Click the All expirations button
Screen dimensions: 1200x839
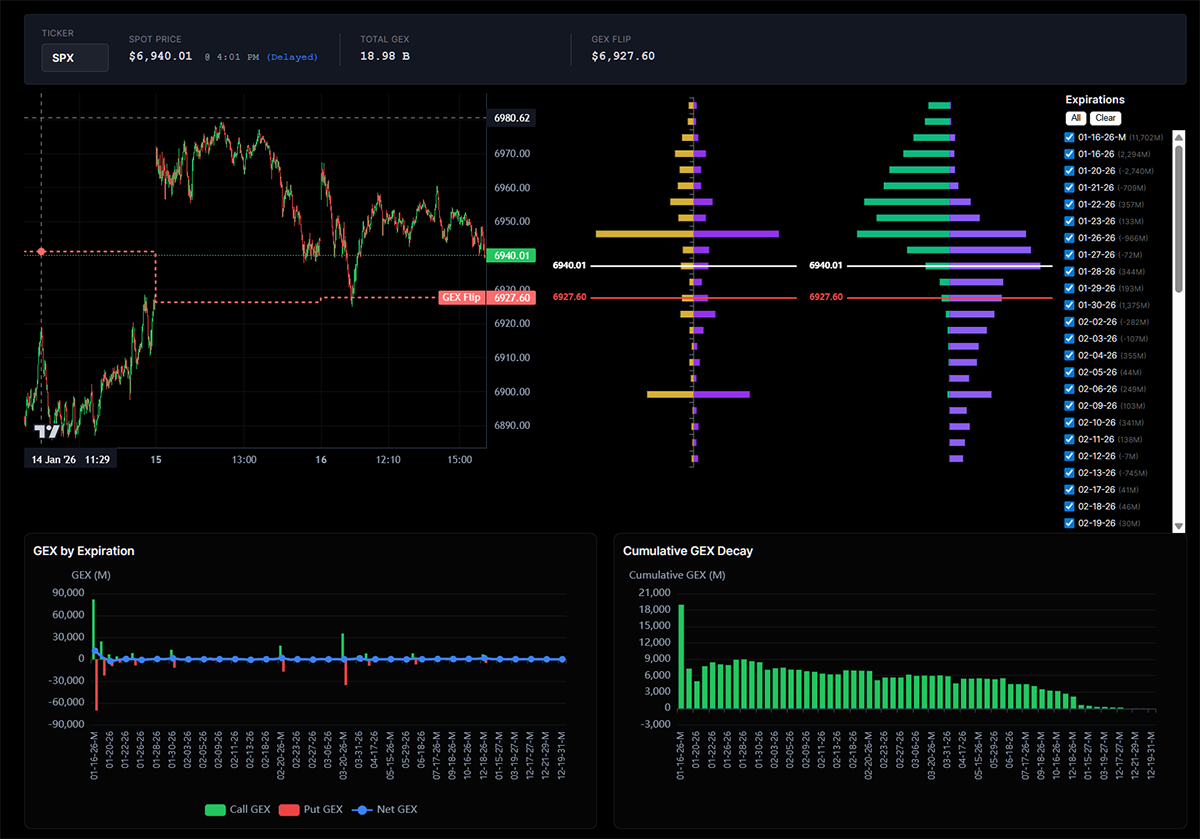[1075, 118]
